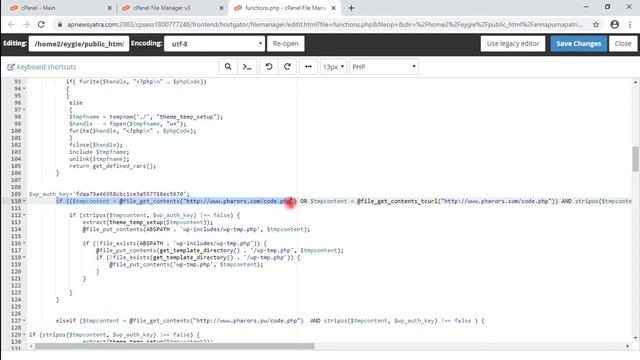This screenshot has width=640, height=360.
Task: Go back in browser history
Action: 11,24
